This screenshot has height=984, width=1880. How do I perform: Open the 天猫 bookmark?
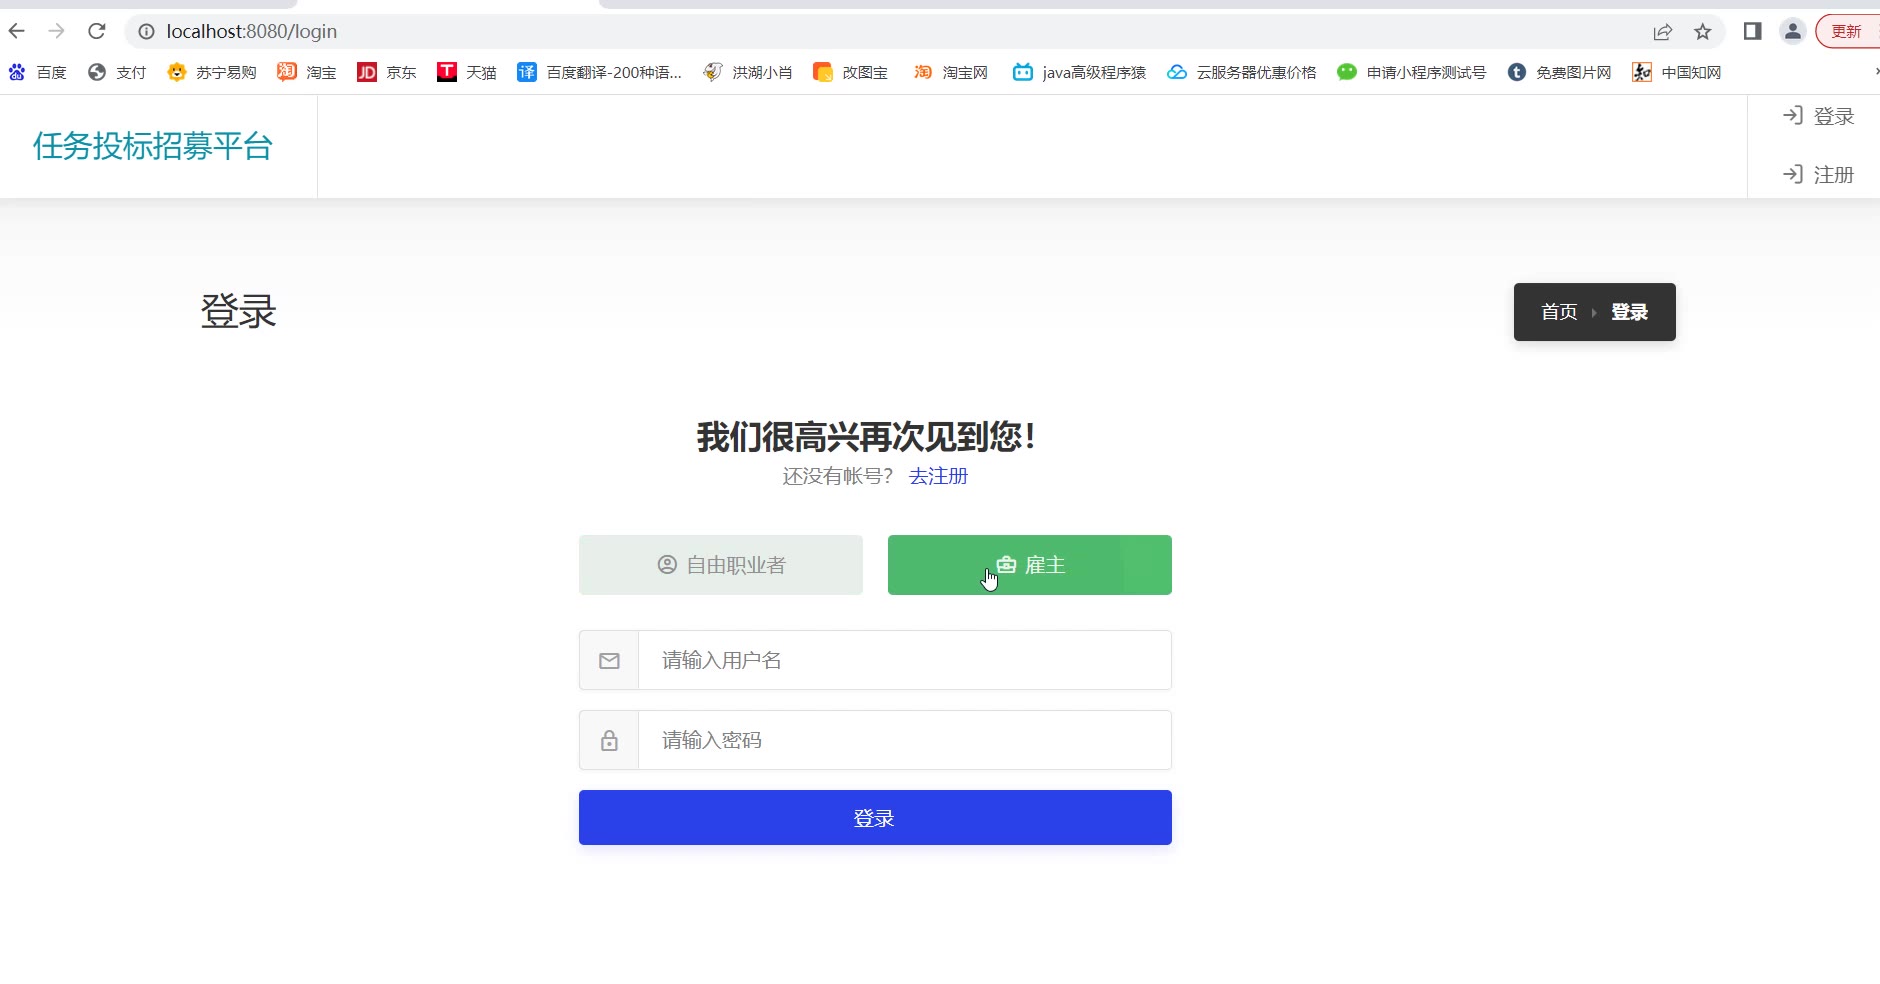(x=467, y=72)
